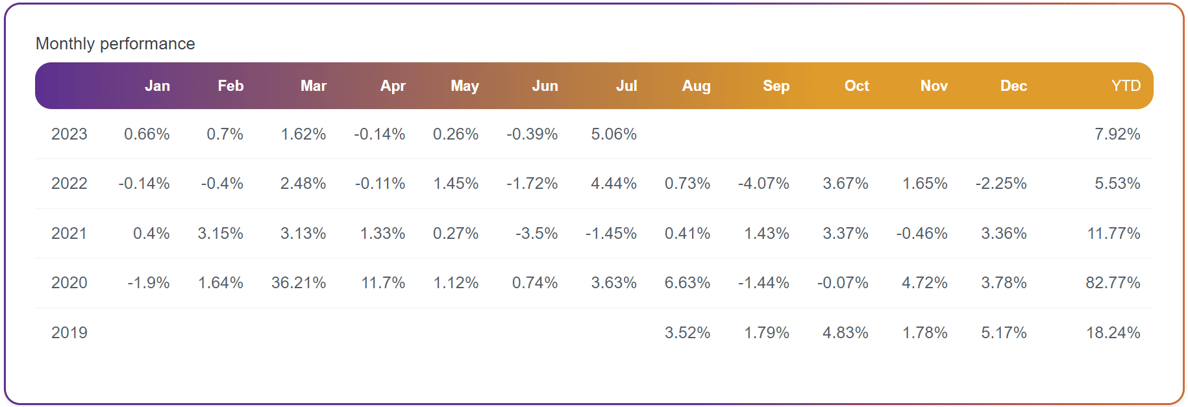Viewport: 1188px width, 407px height.
Task: Select the 82.77% YTD value for 2020
Action: (x=1115, y=283)
